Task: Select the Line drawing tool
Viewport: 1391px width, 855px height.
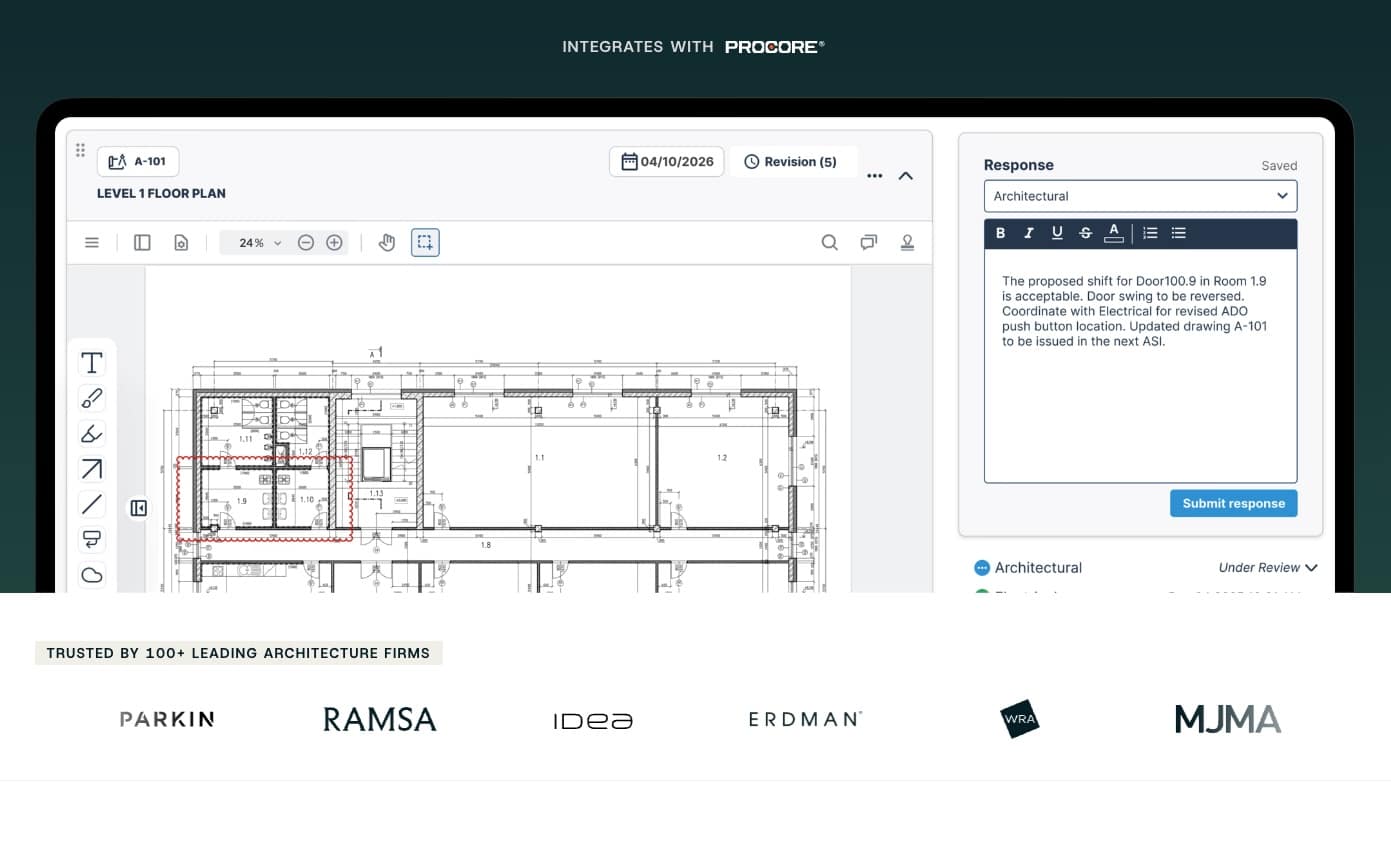Action: tap(92, 504)
